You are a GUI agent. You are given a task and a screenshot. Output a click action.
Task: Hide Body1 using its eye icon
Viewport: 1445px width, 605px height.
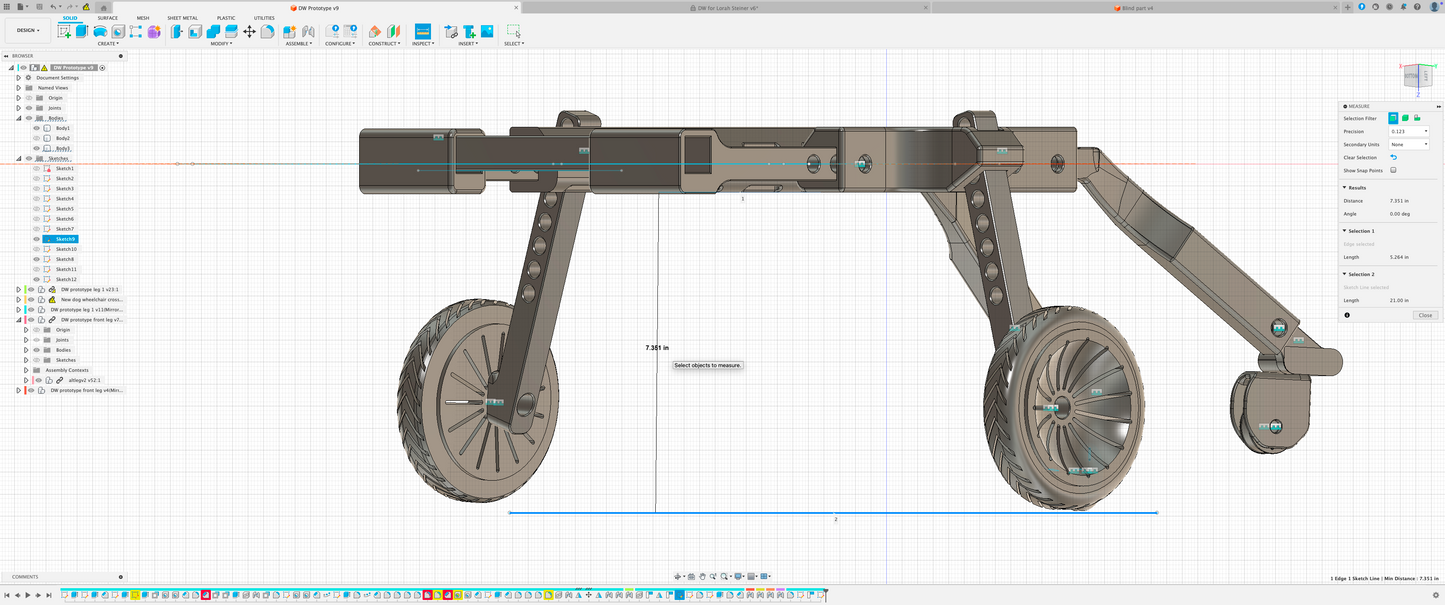pos(37,128)
